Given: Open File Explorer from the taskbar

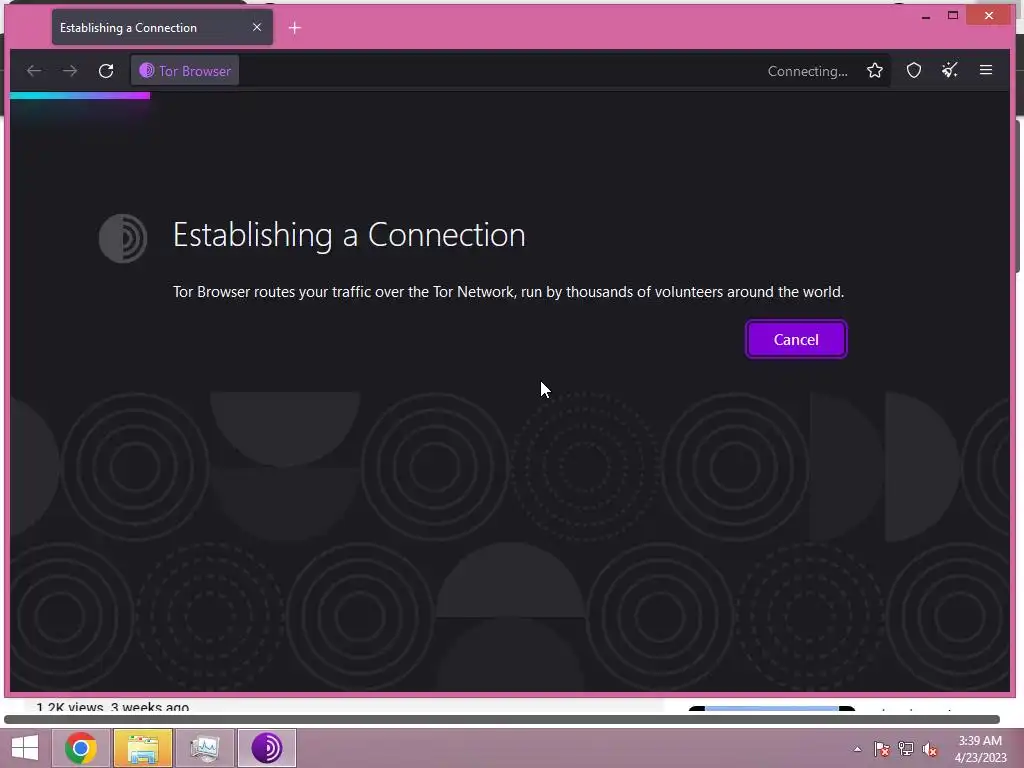Looking at the screenshot, I should click(143, 748).
